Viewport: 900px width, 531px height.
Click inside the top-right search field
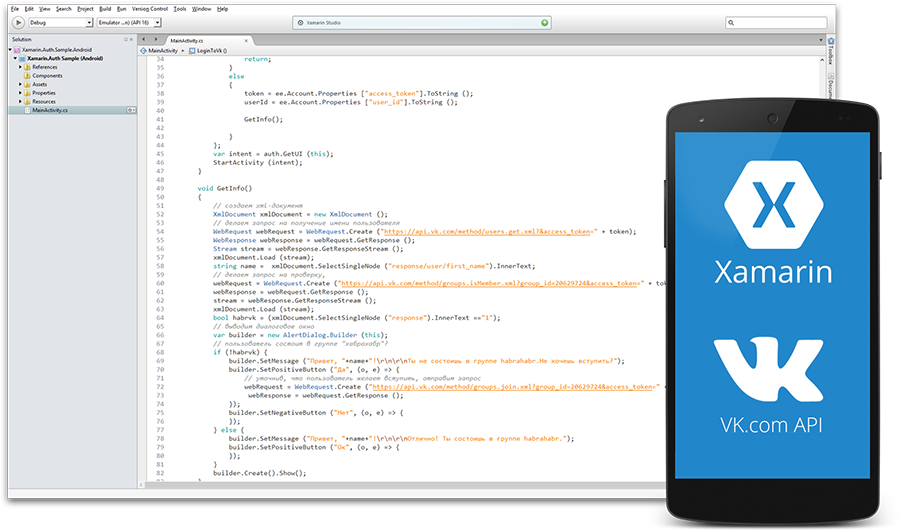pyautogui.click(x=776, y=22)
